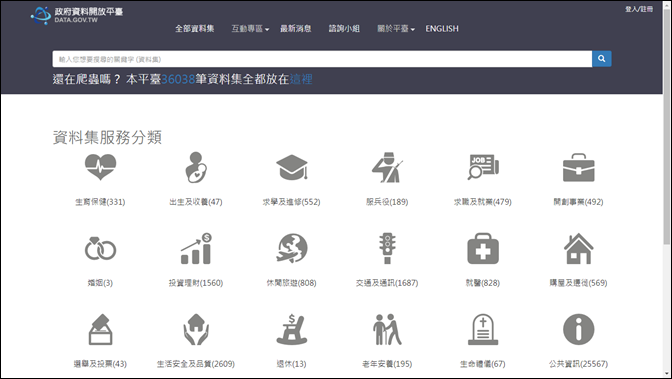
Task: Open the 公共資訊(25567) label link
Action: pos(579,364)
